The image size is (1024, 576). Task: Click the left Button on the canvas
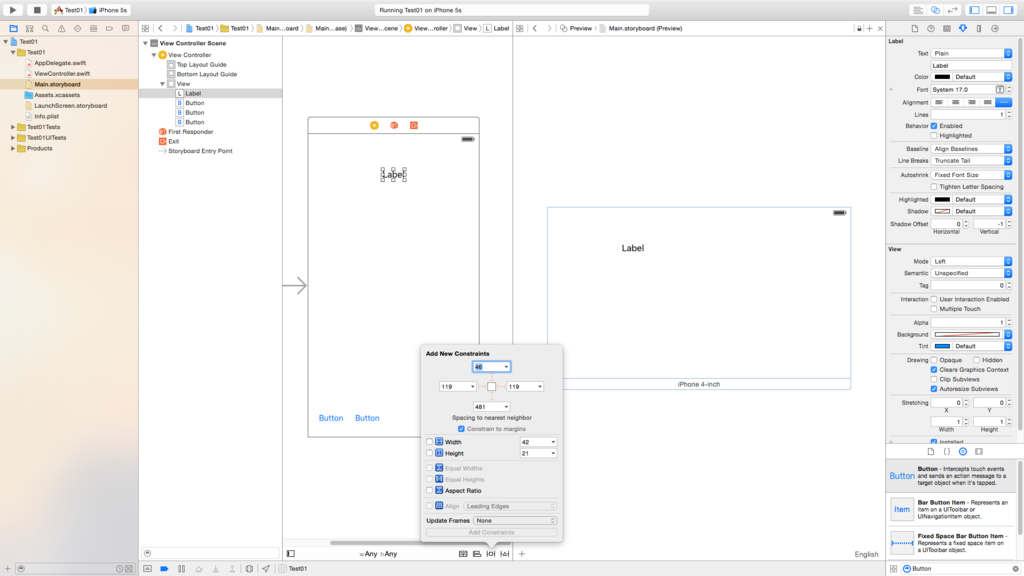(330, 418)
